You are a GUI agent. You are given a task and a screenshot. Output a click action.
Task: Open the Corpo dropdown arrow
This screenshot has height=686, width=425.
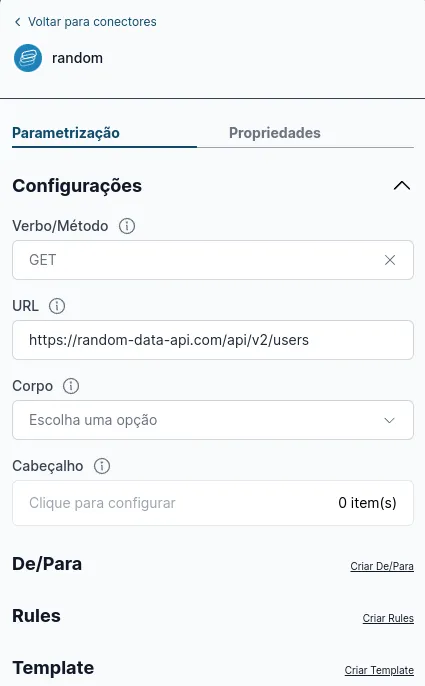390,420
